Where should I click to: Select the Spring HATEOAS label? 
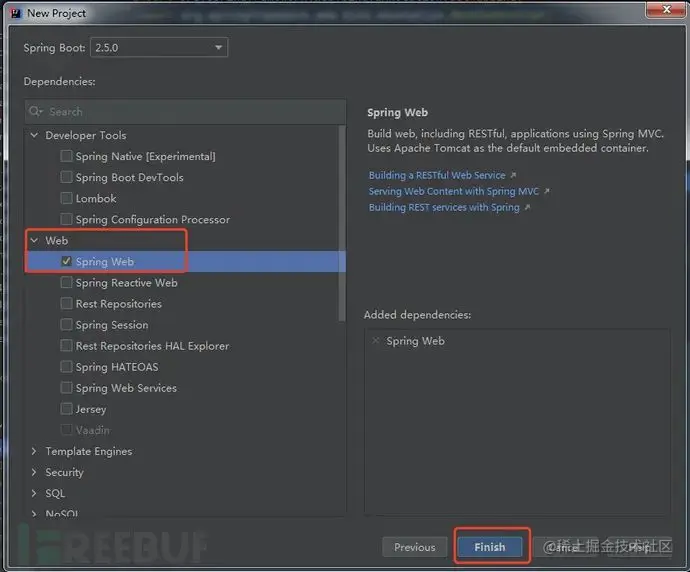[117, 367]
